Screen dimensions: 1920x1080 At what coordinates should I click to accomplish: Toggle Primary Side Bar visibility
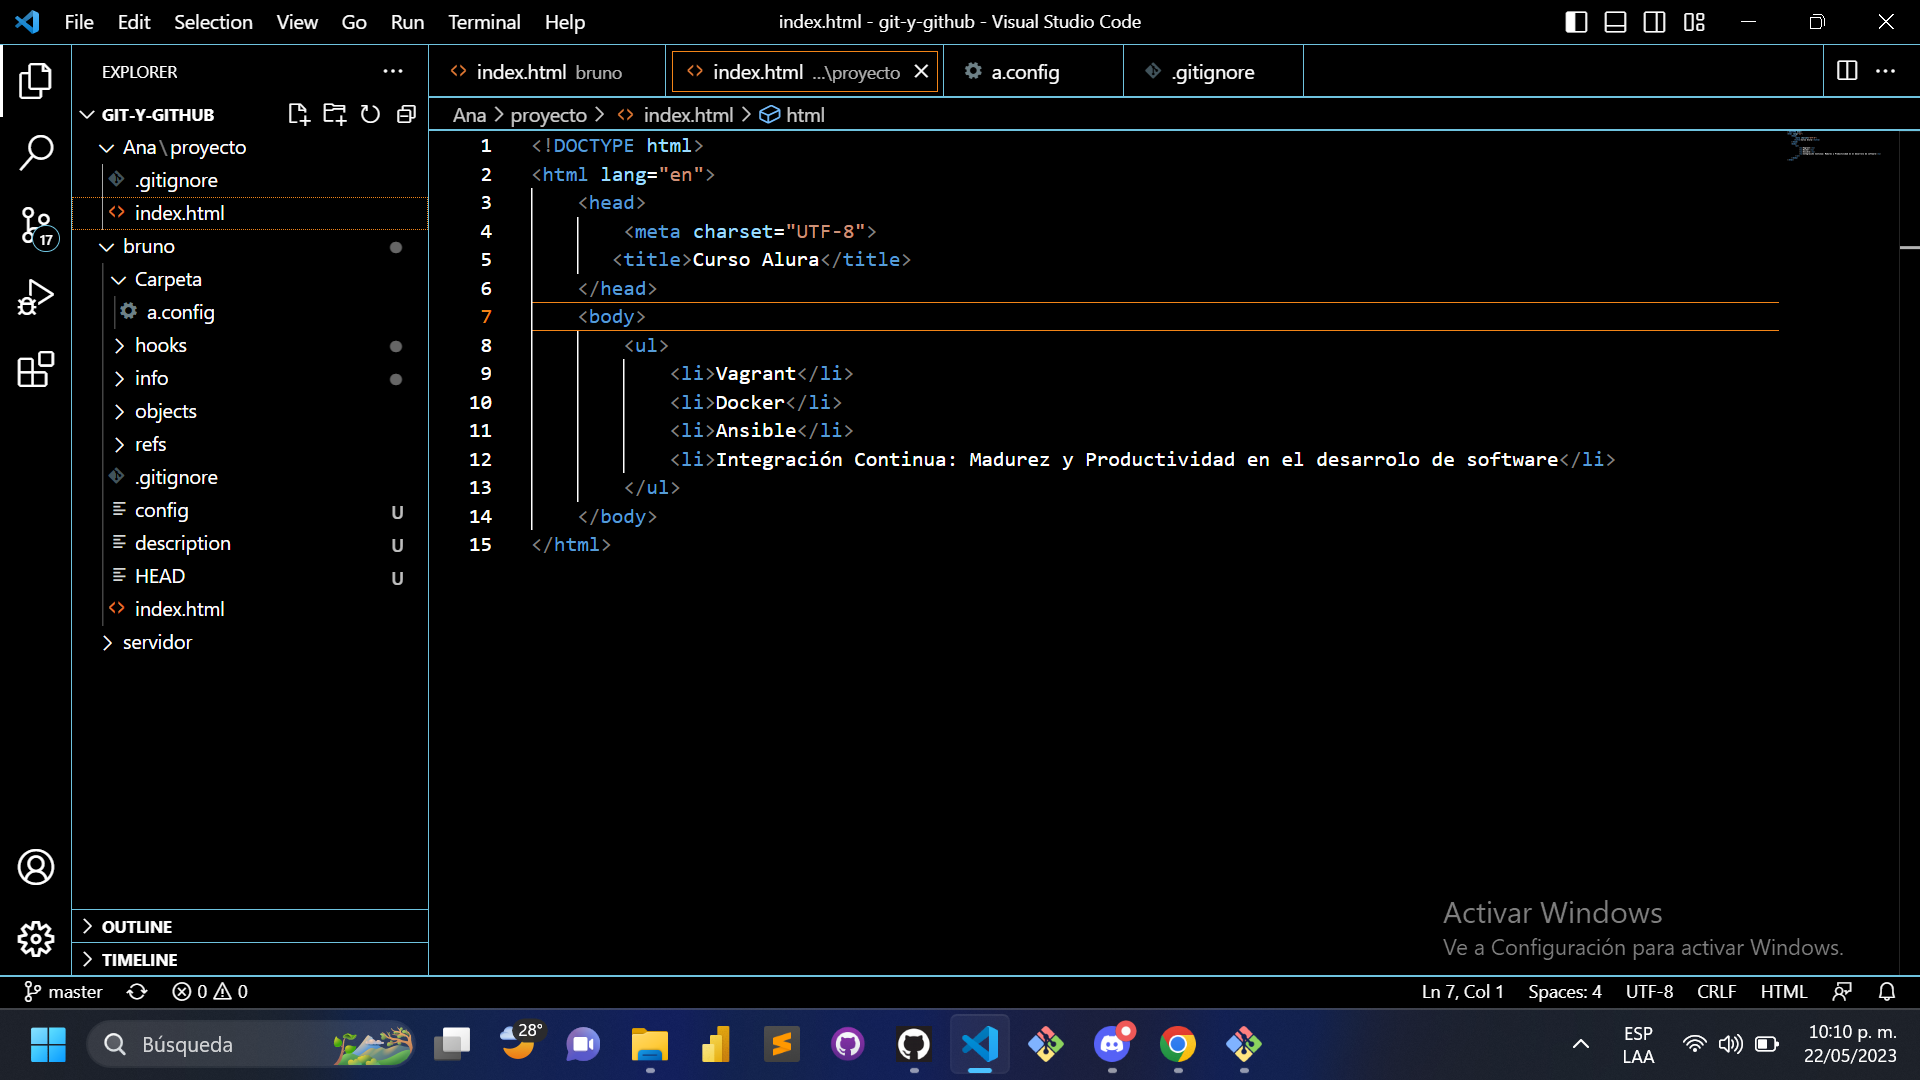[1576, 22]
